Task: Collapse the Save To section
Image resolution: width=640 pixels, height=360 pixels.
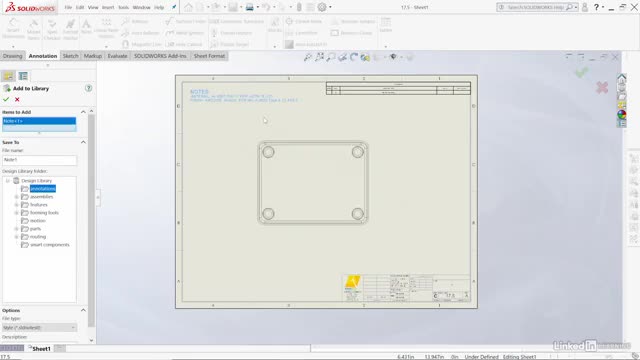Action: [x=83, y=142]
